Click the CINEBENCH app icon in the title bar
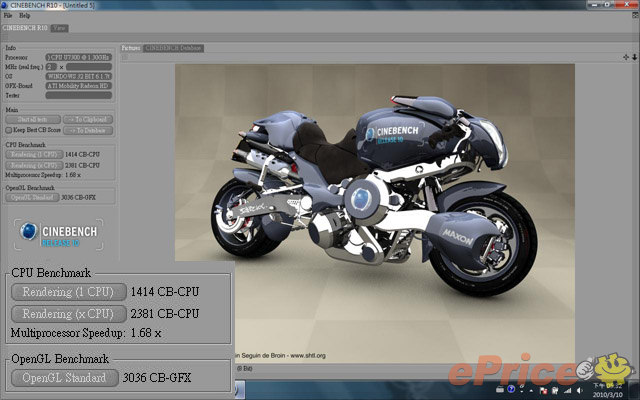The width and height of the screenshot is (640, 400). click(4, 5)
